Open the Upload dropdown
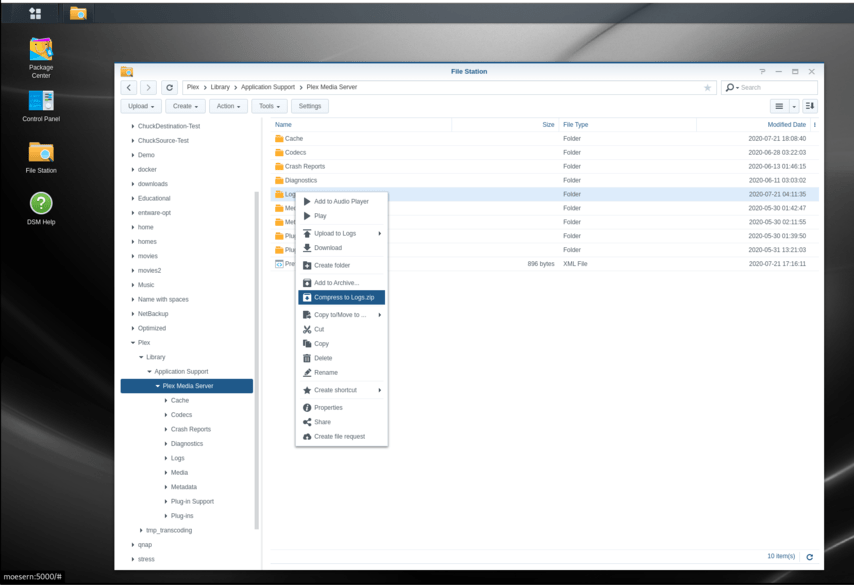 coord(141,106)
